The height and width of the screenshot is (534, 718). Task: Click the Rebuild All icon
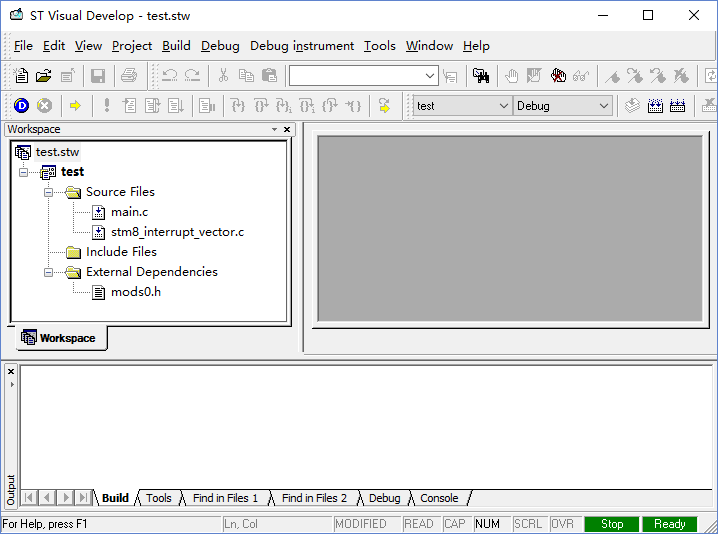click(x=677, y=106)
